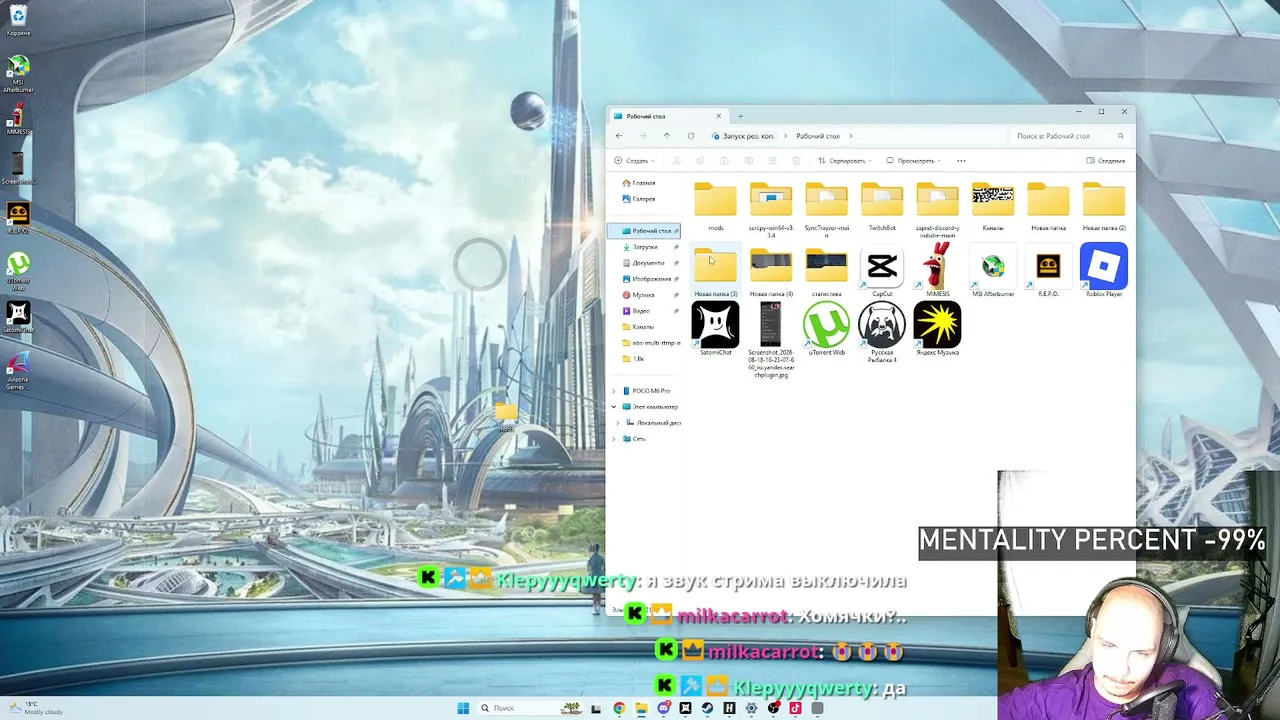
Task: Close the Рабочий стол tab
Action: pos(718,116)
